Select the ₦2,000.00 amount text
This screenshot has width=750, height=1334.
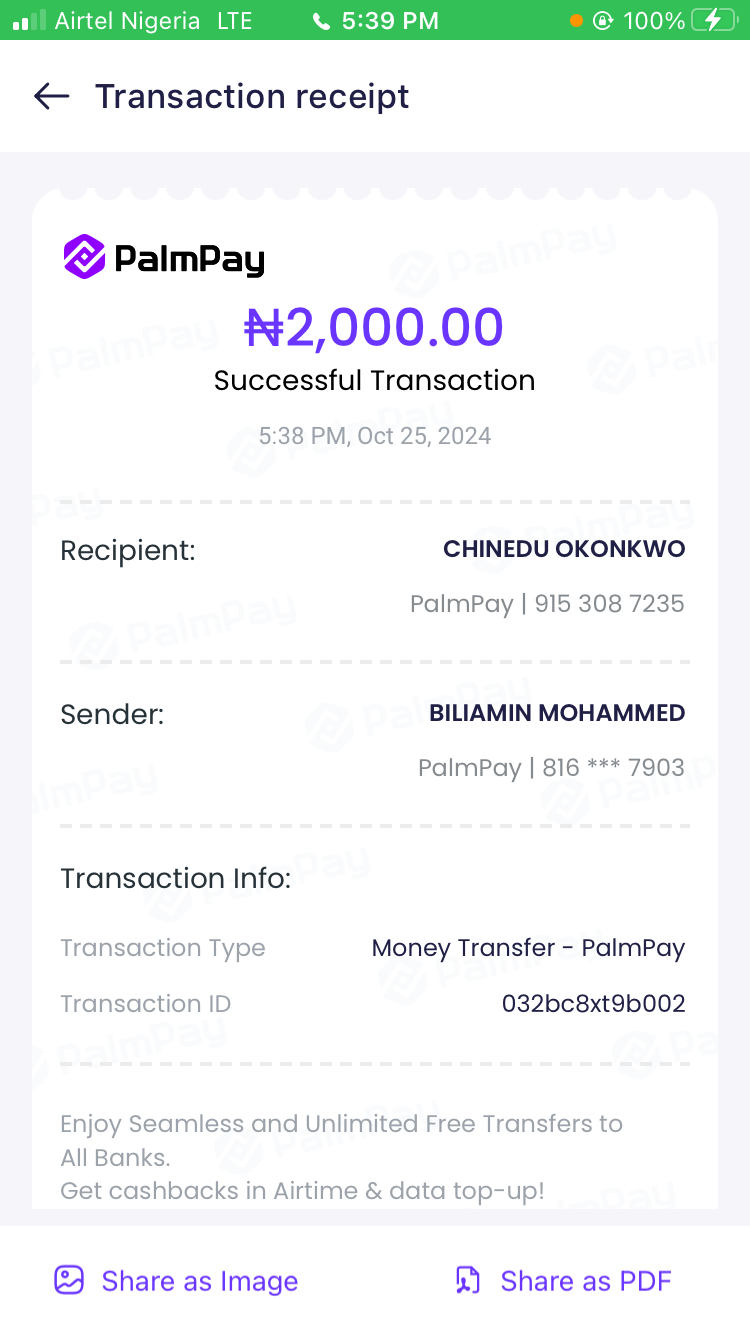point(374,327)
